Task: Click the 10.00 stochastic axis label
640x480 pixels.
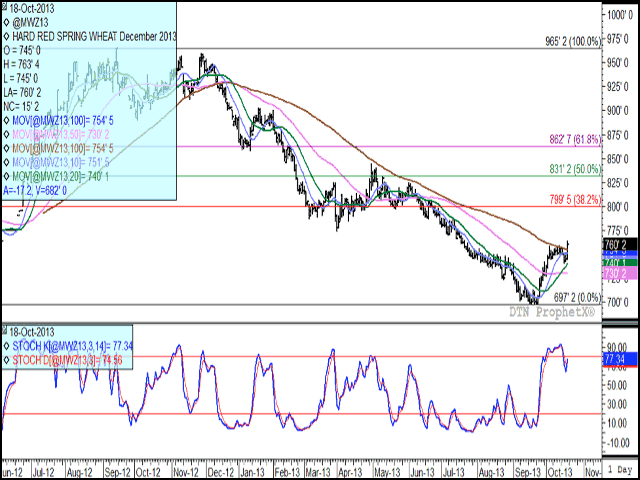Action: click(x=617, y=423)
